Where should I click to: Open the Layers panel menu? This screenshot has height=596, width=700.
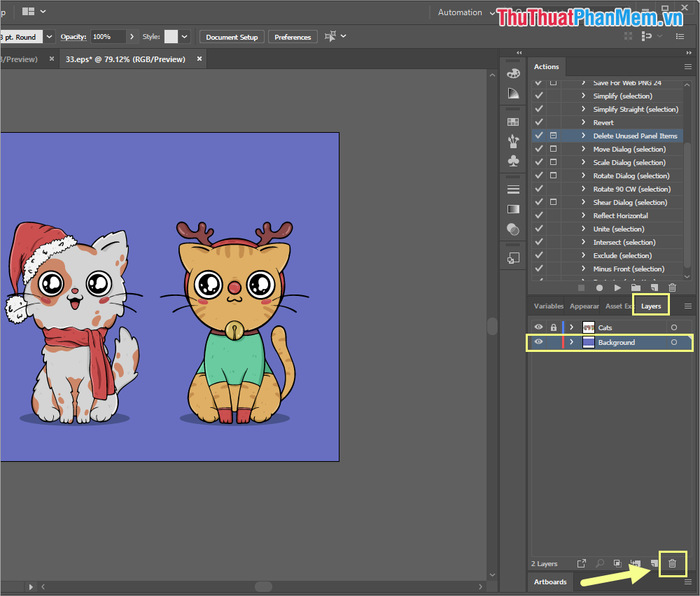688,306
